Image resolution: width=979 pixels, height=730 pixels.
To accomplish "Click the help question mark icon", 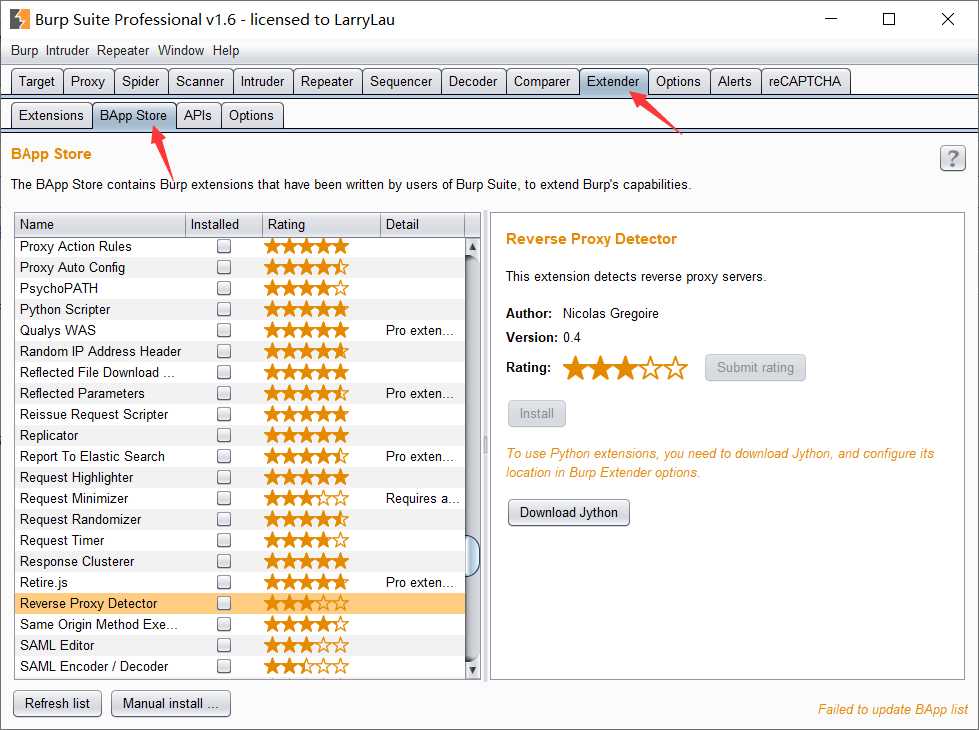I will pos(952,159).
